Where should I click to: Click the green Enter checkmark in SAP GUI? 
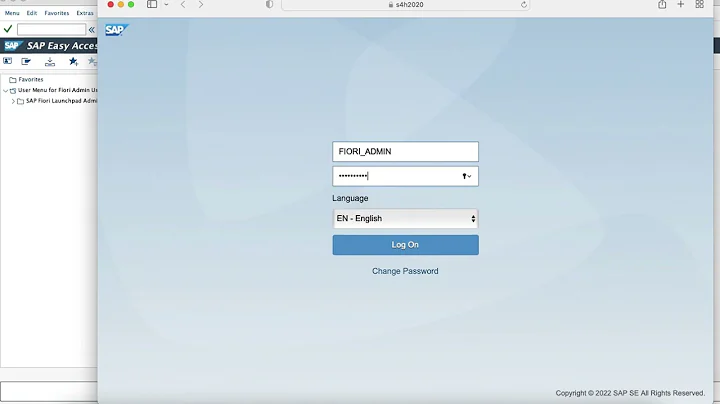click(8, 29)
